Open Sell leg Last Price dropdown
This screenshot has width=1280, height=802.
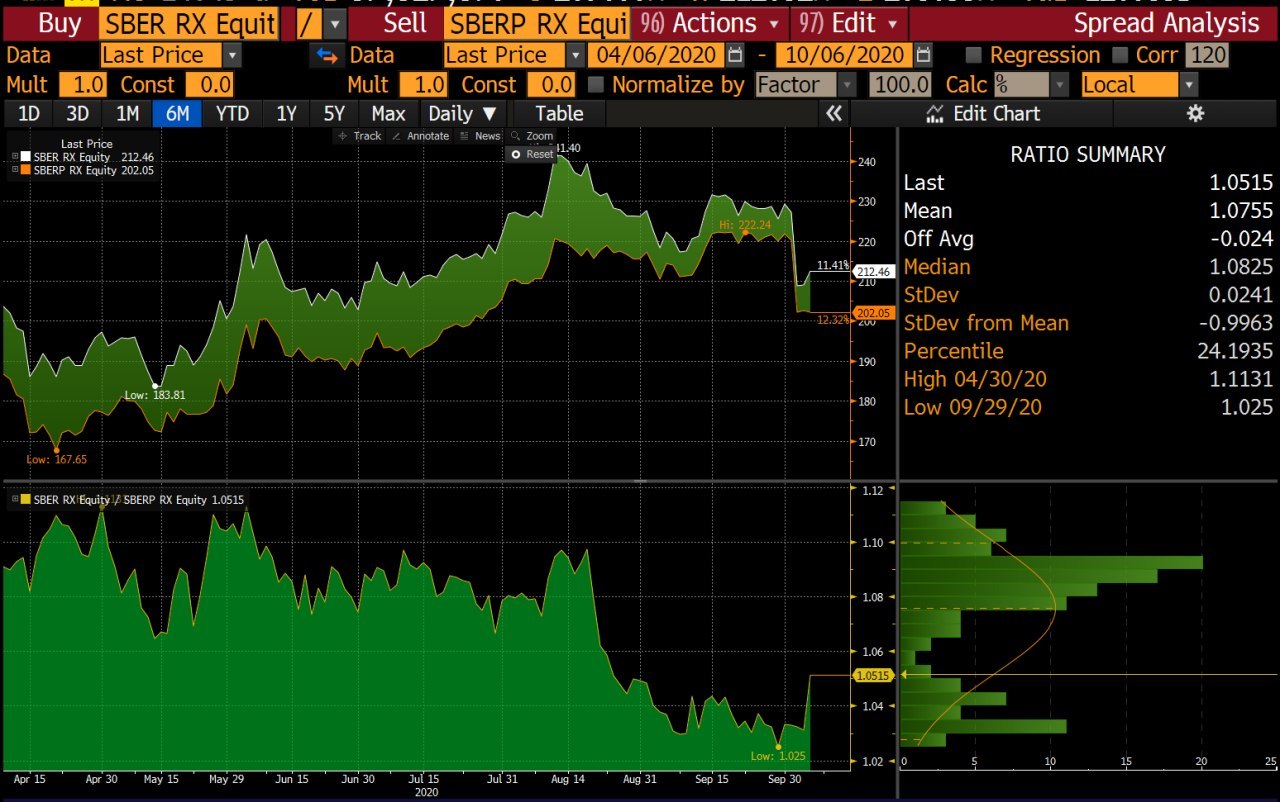tap(575, 56)
